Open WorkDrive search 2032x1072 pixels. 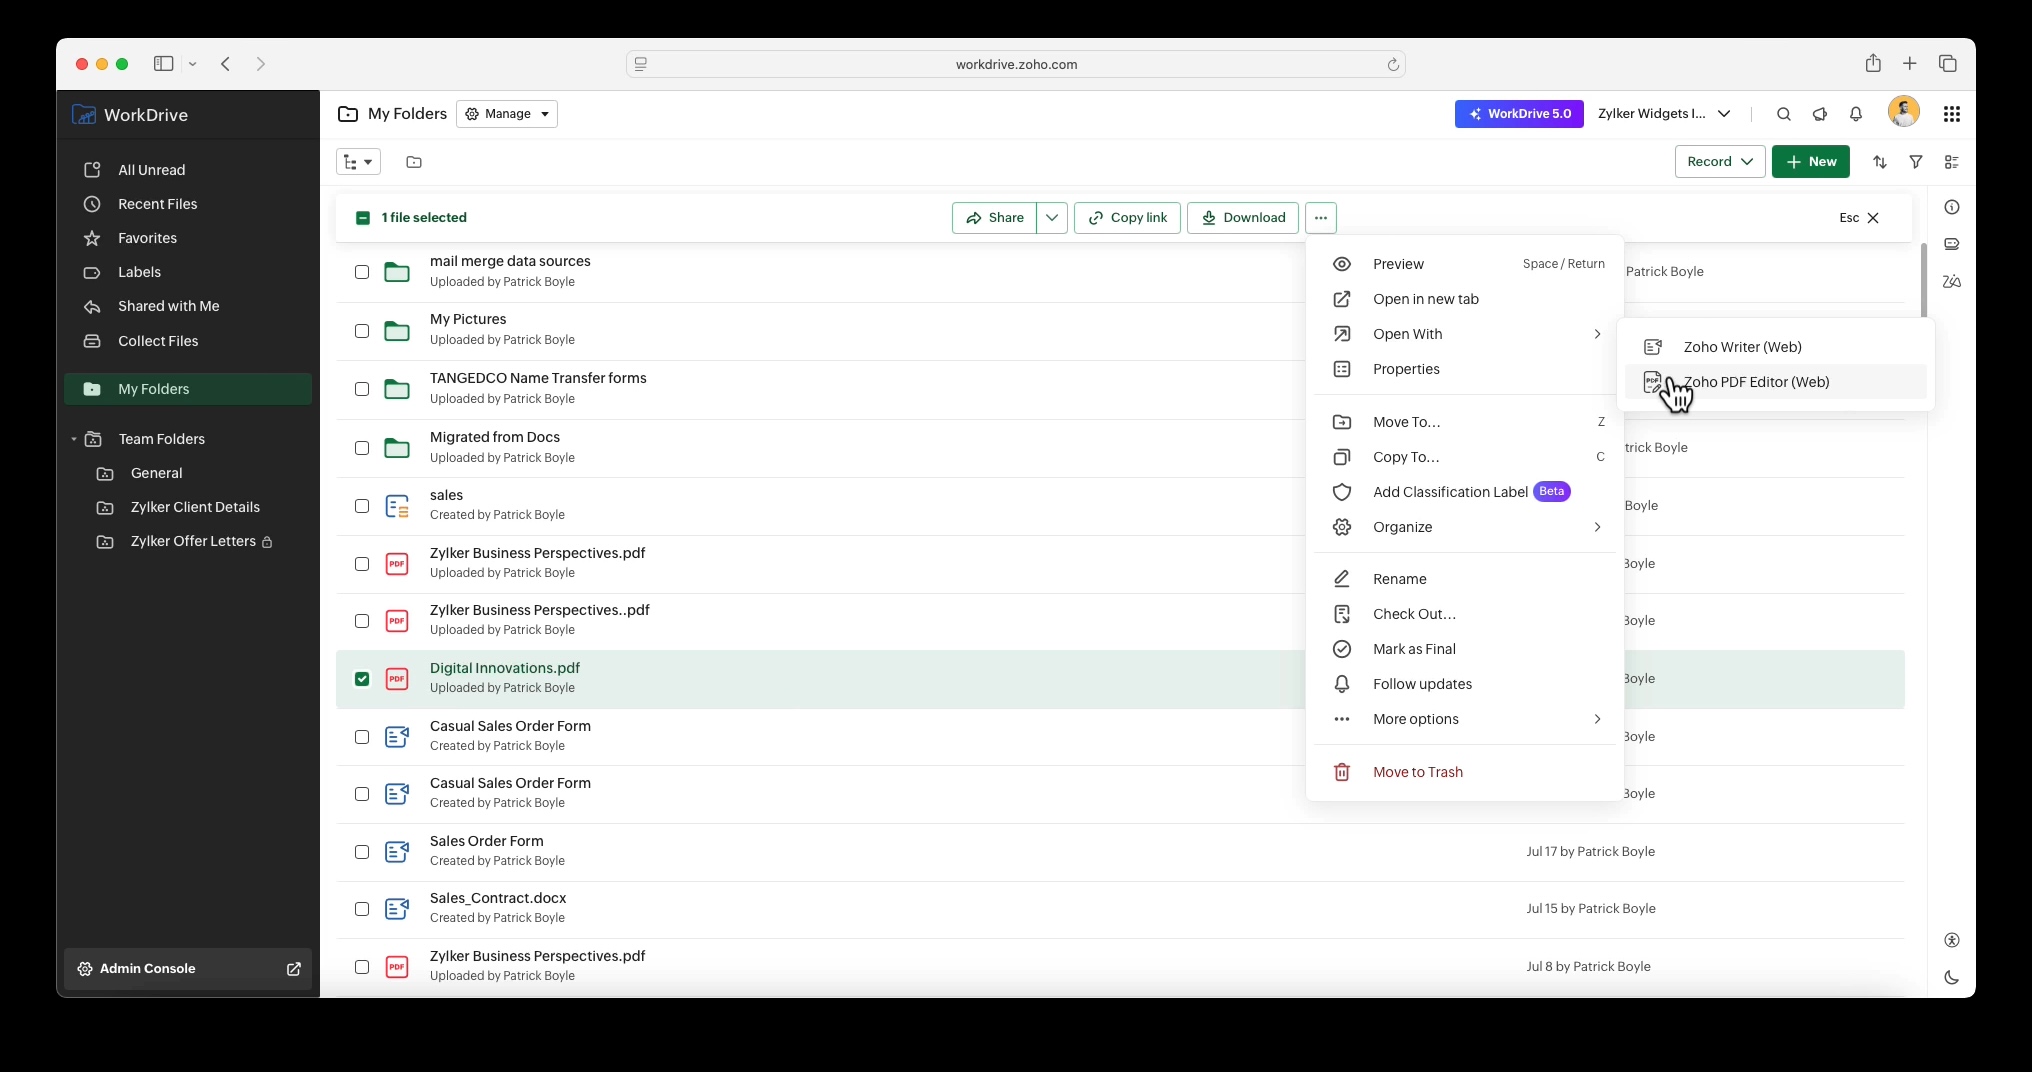[x=1785, y=114]
